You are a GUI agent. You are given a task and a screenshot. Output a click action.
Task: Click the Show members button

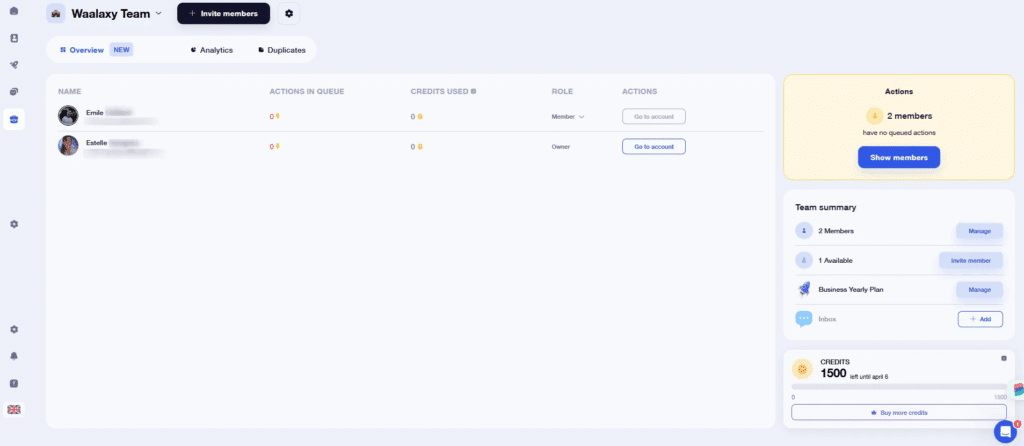coord(899,157)
